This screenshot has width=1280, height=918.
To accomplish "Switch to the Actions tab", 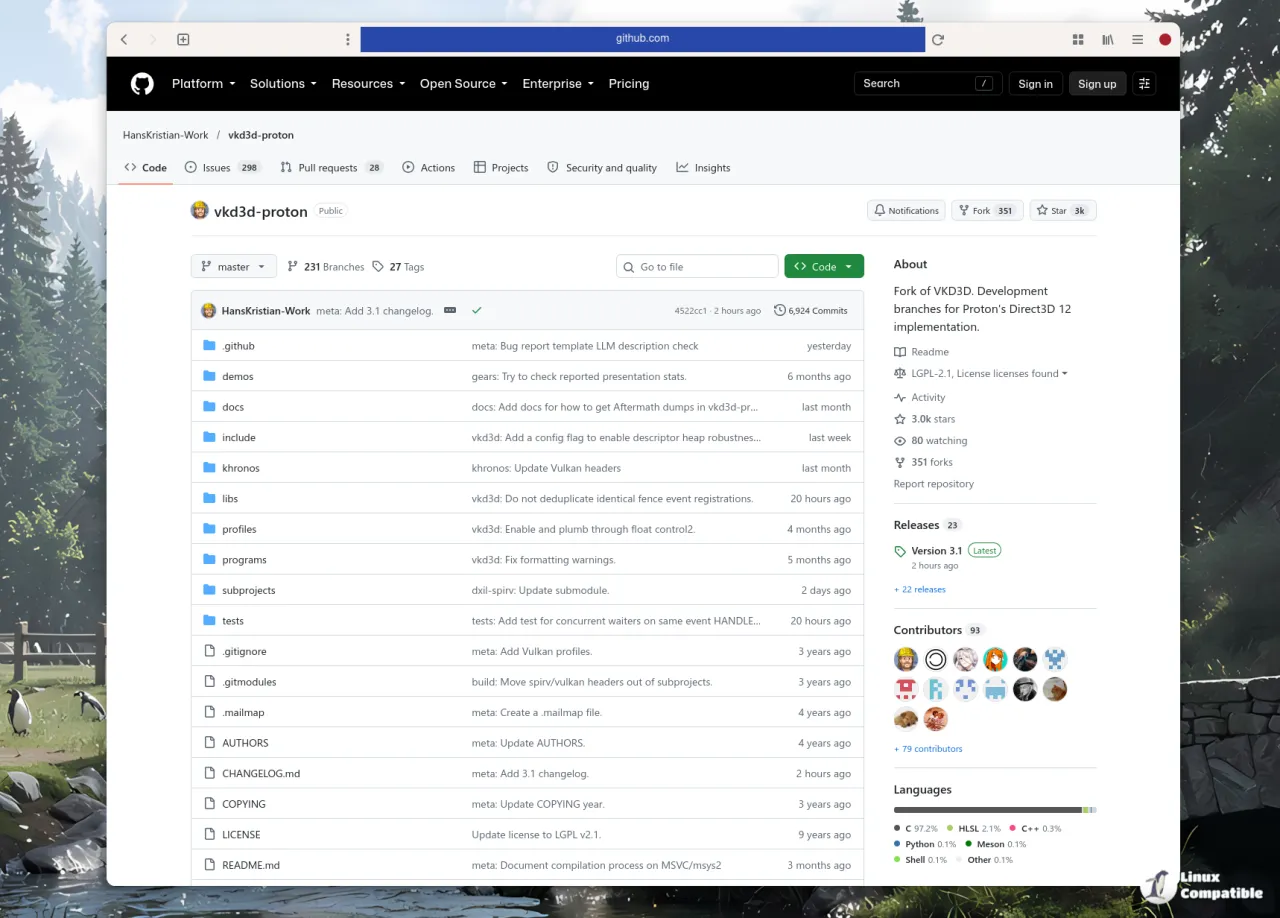I will (428, 168).
